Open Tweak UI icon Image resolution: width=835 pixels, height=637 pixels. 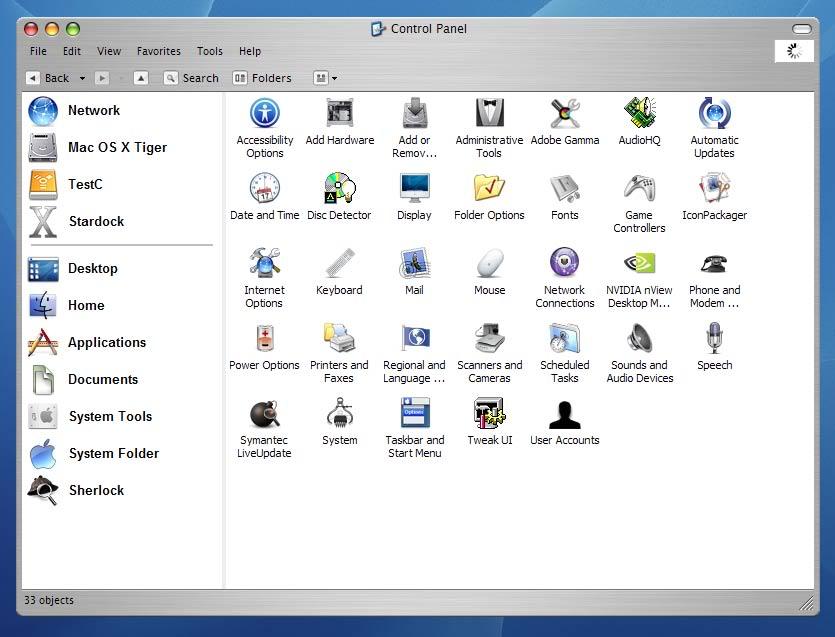[489, 414]
